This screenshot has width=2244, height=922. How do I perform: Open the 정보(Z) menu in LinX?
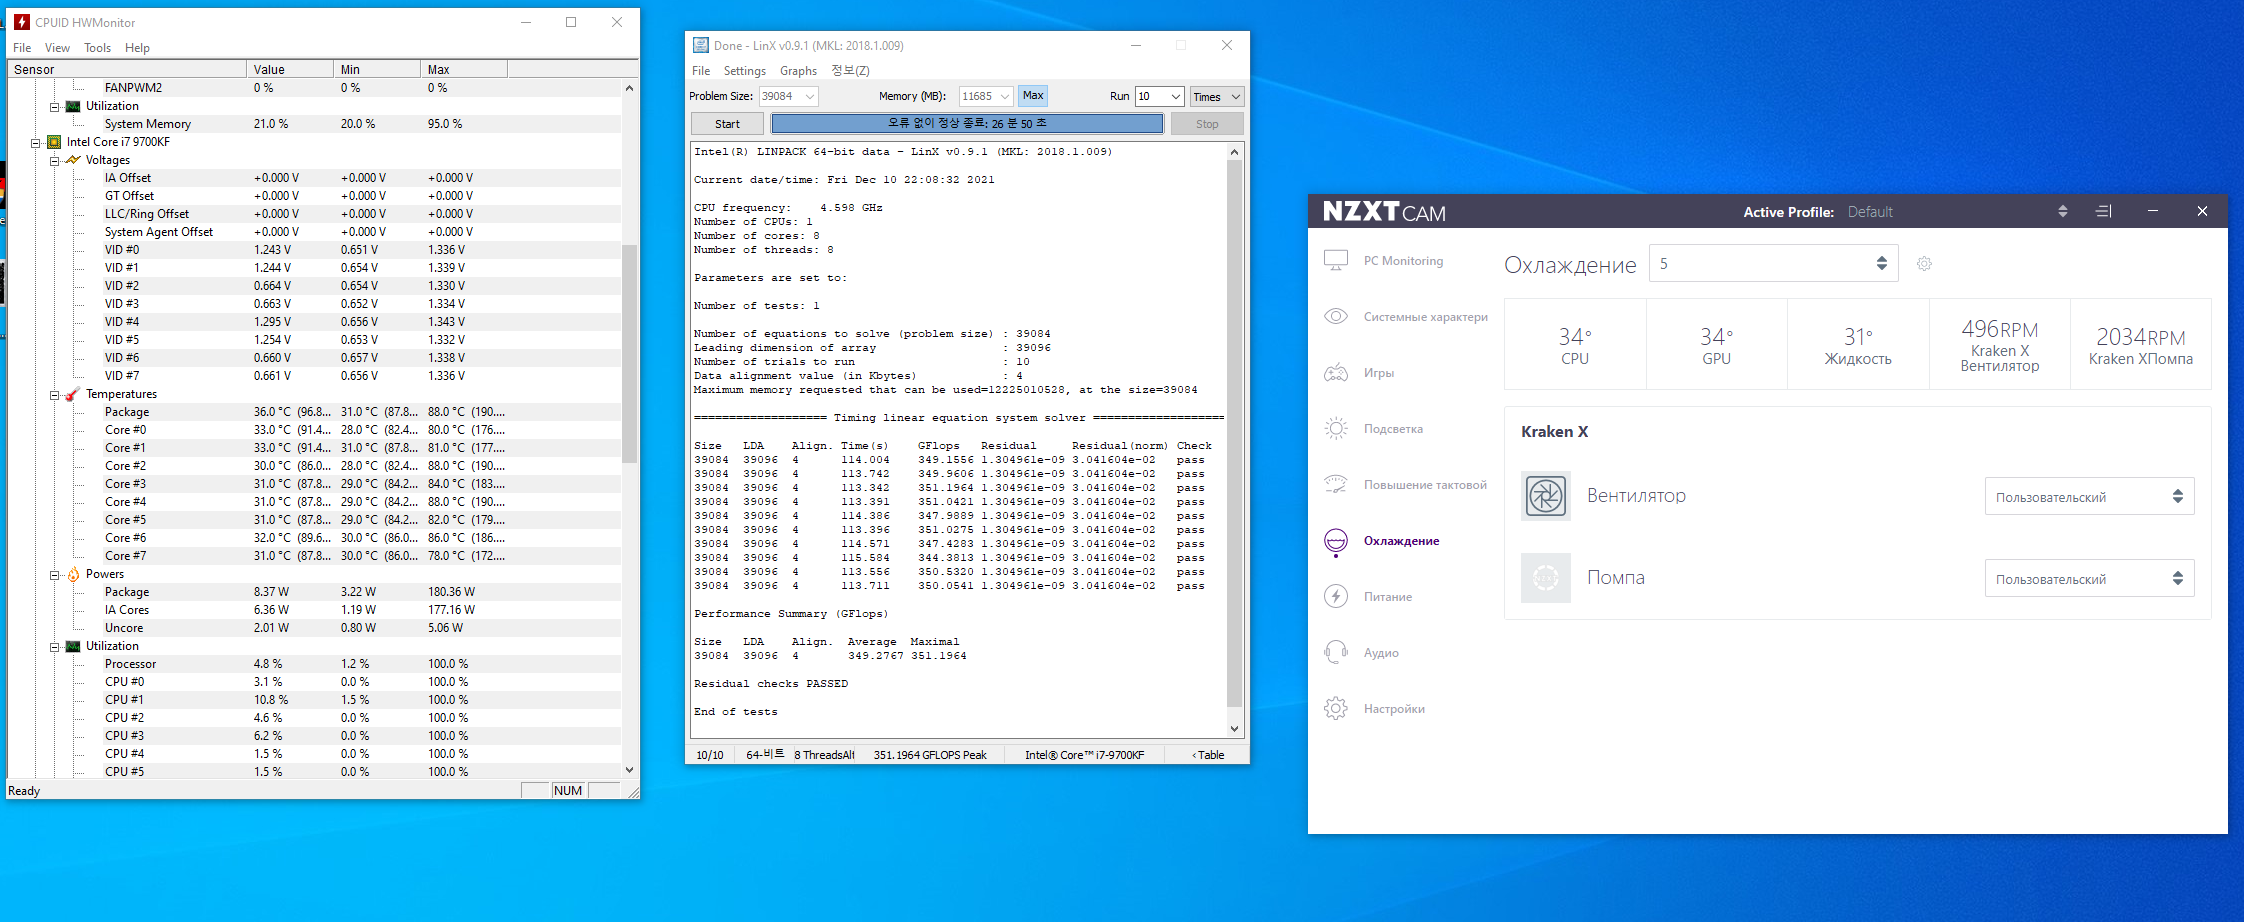pyautogui.click(x=850, y=71)
